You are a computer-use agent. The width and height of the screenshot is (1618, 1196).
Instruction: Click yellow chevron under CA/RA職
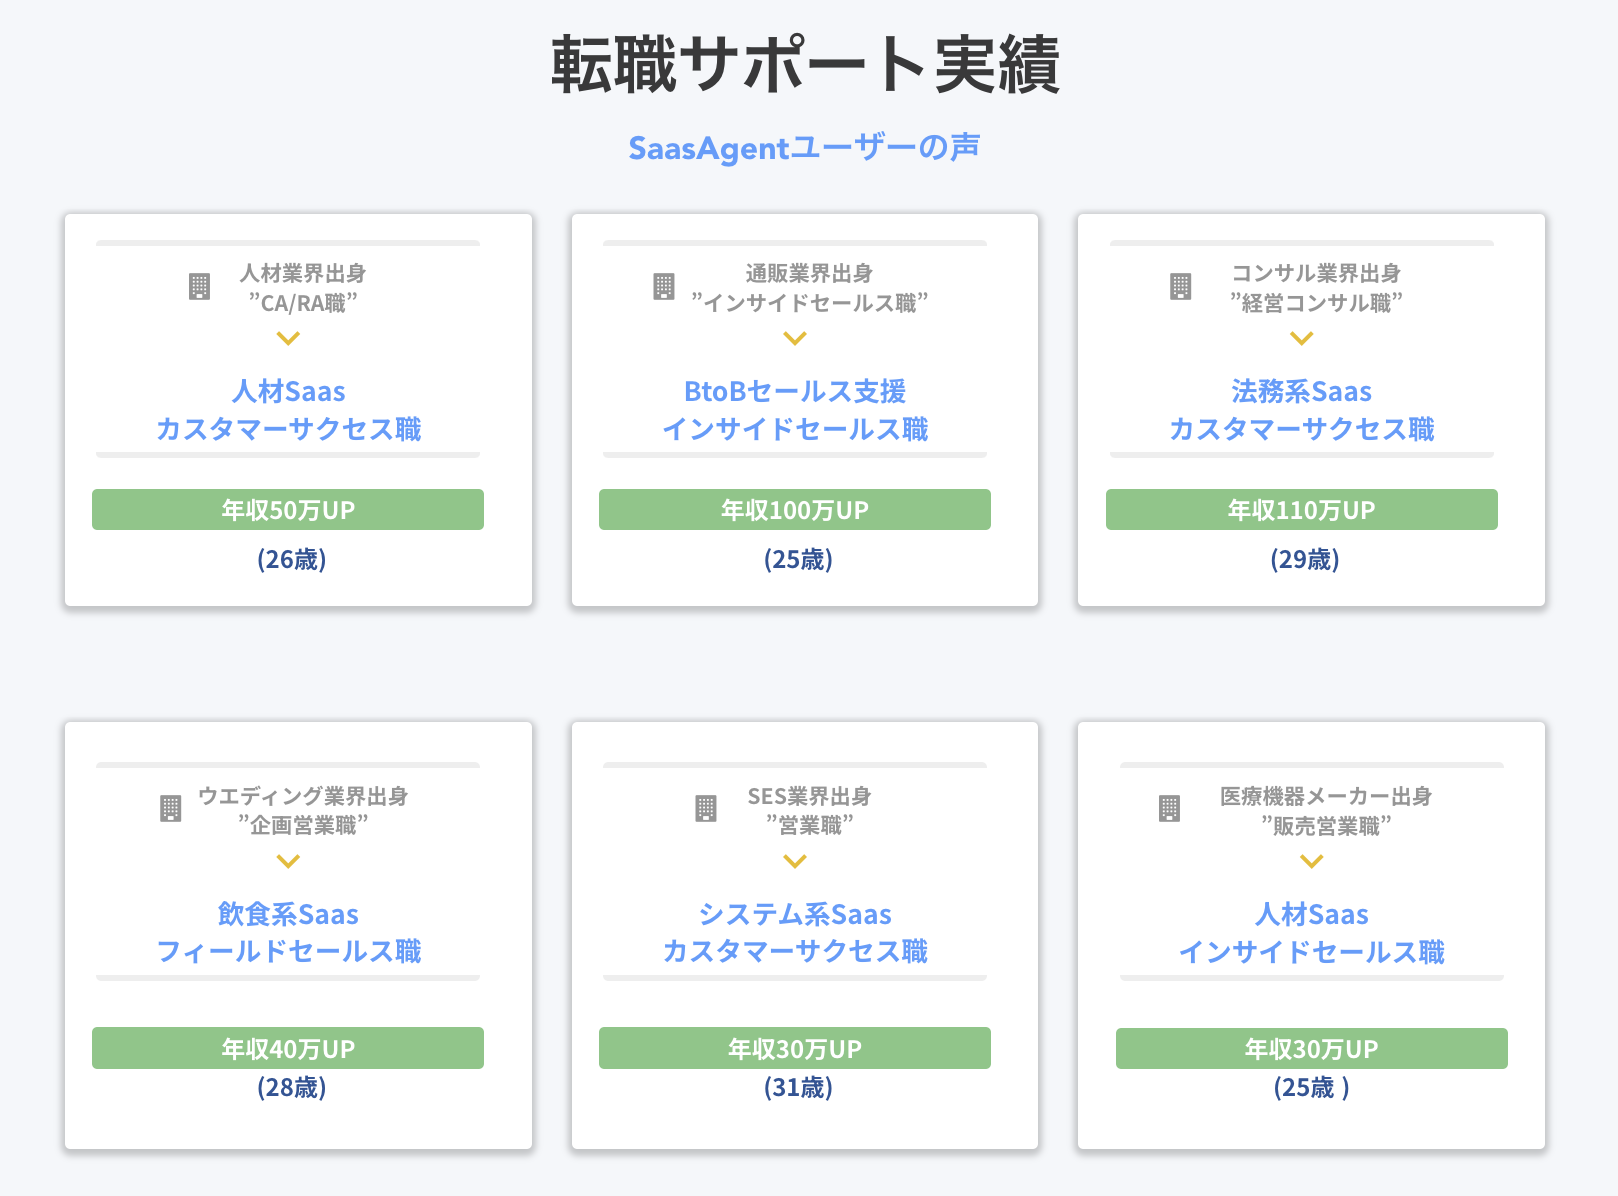click(288, 339)
